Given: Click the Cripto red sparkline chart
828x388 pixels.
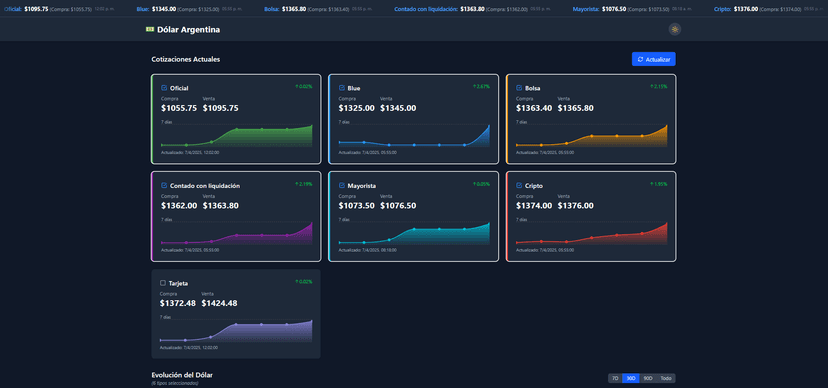Looking at the screenshot, I should (591, 234).
